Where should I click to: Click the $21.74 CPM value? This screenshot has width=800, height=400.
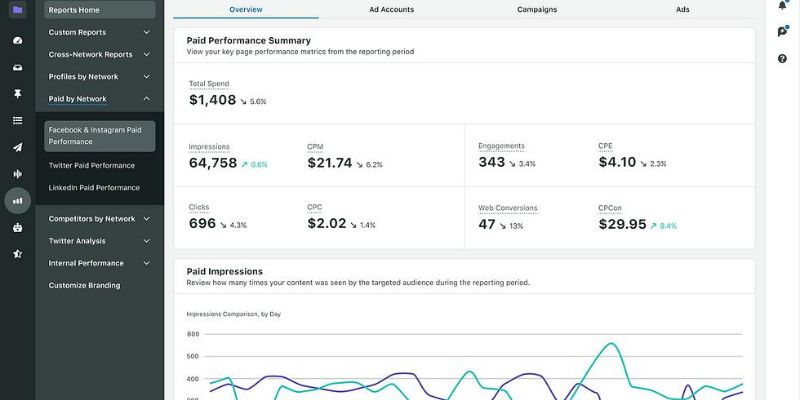tap(330, 163)
